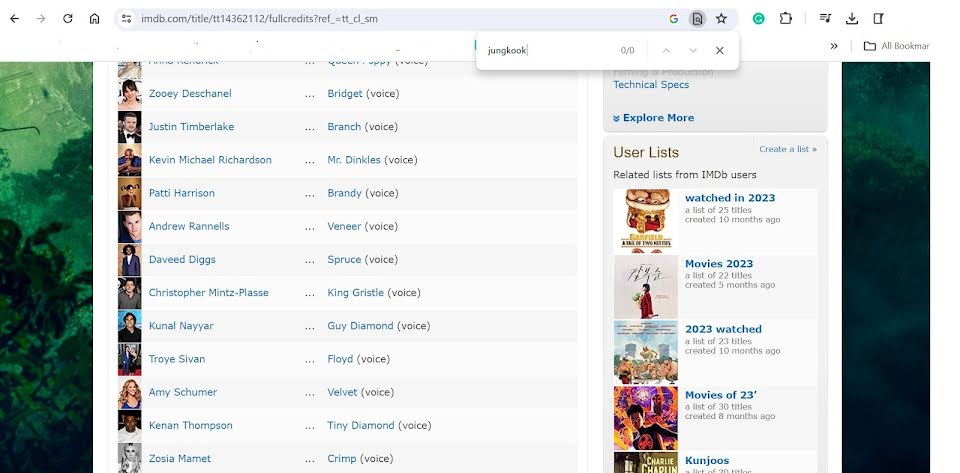The image size is (960, 473).
Task: Open the "Movies of 23'" list
Action: 721,395
